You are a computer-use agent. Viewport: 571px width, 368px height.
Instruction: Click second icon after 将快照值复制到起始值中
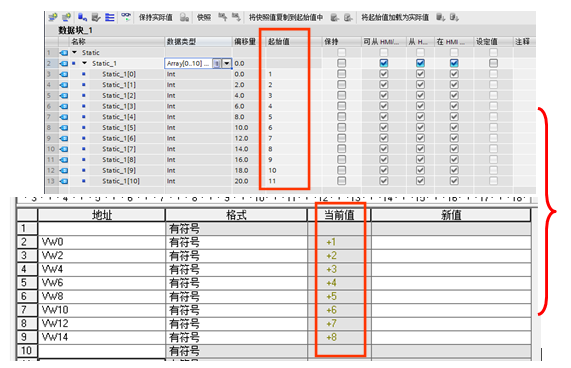[x=348, y=17]
